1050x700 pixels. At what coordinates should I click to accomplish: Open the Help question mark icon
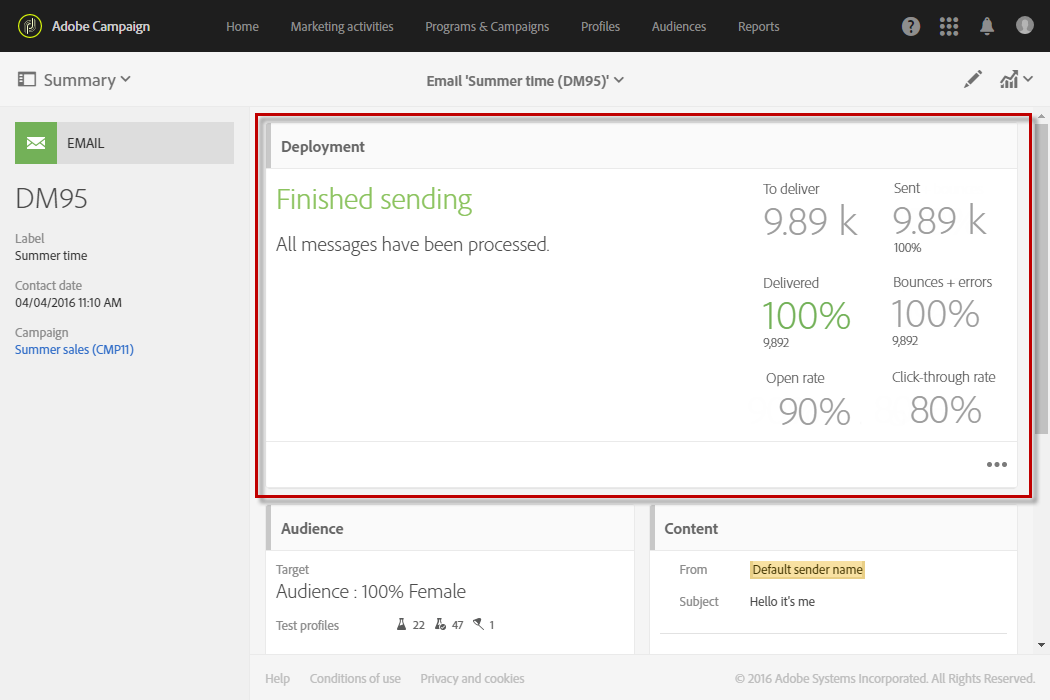pos(911,26)
